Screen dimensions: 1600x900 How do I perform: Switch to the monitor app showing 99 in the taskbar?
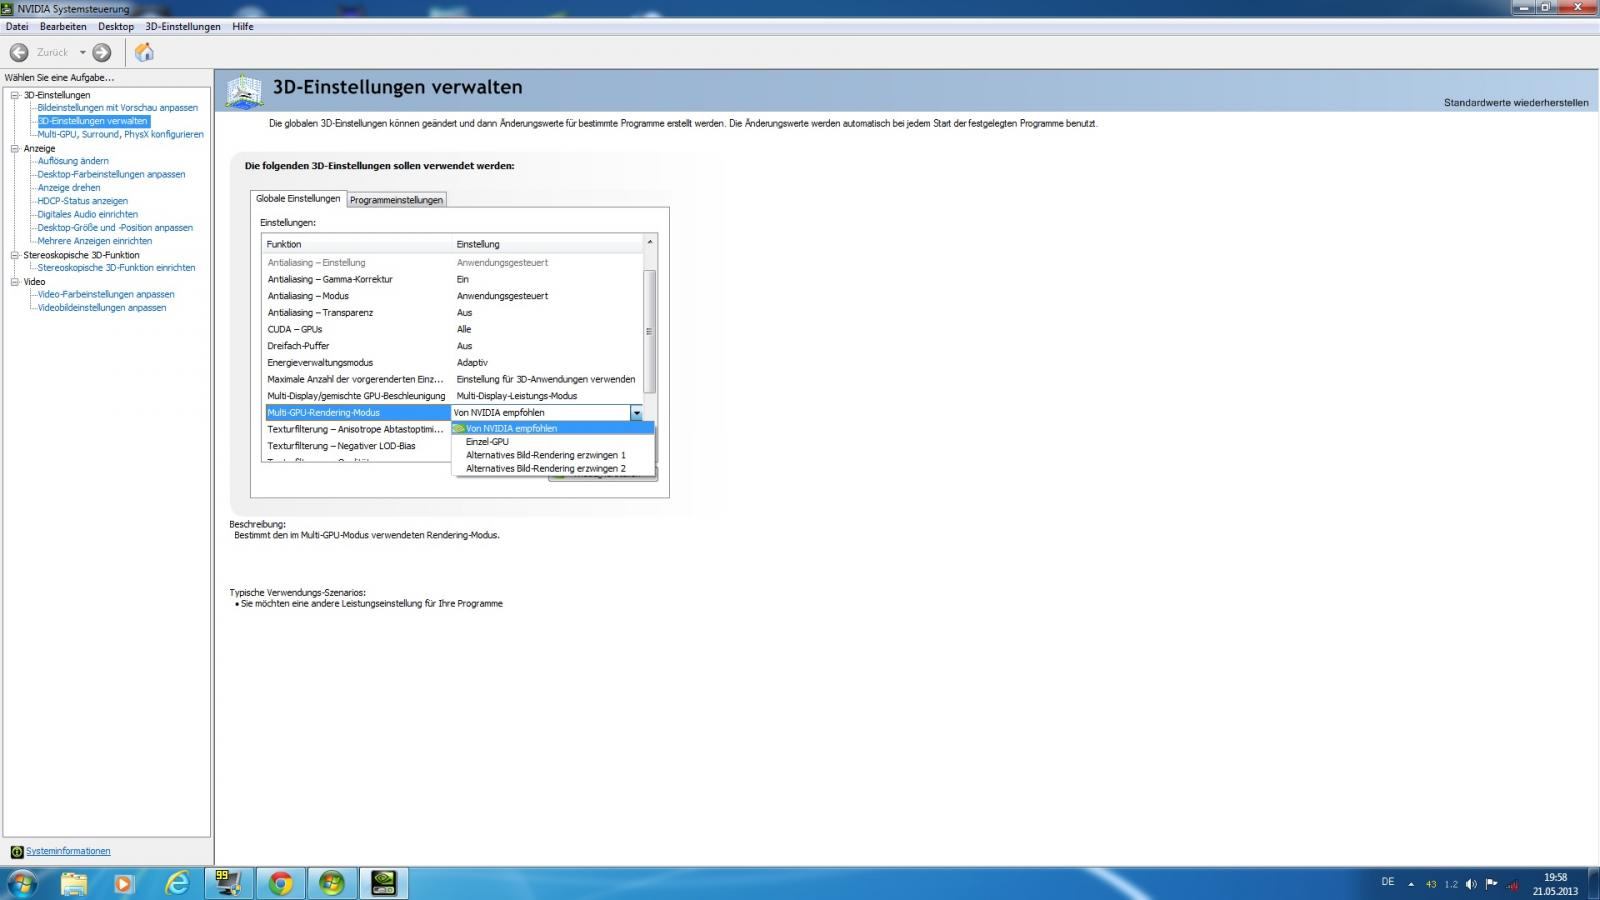229,883
